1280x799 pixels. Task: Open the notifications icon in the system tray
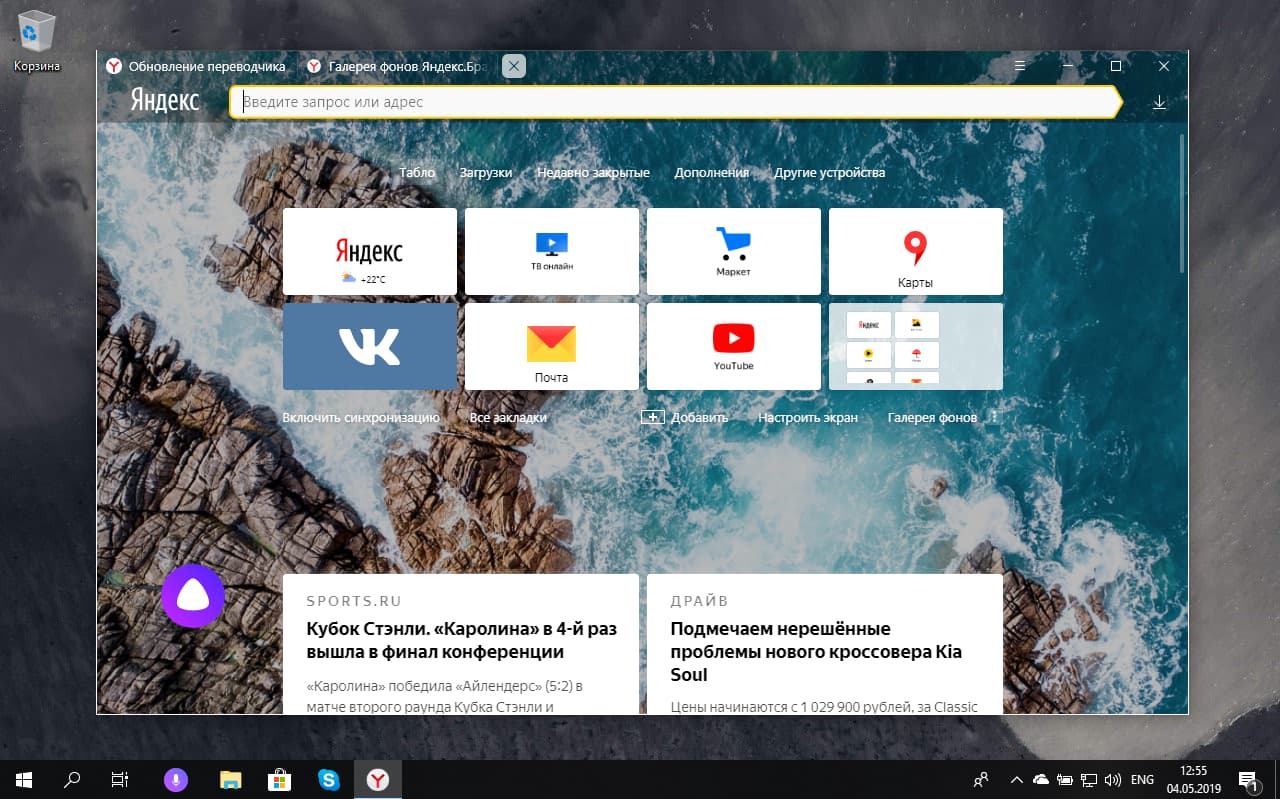1247,779
